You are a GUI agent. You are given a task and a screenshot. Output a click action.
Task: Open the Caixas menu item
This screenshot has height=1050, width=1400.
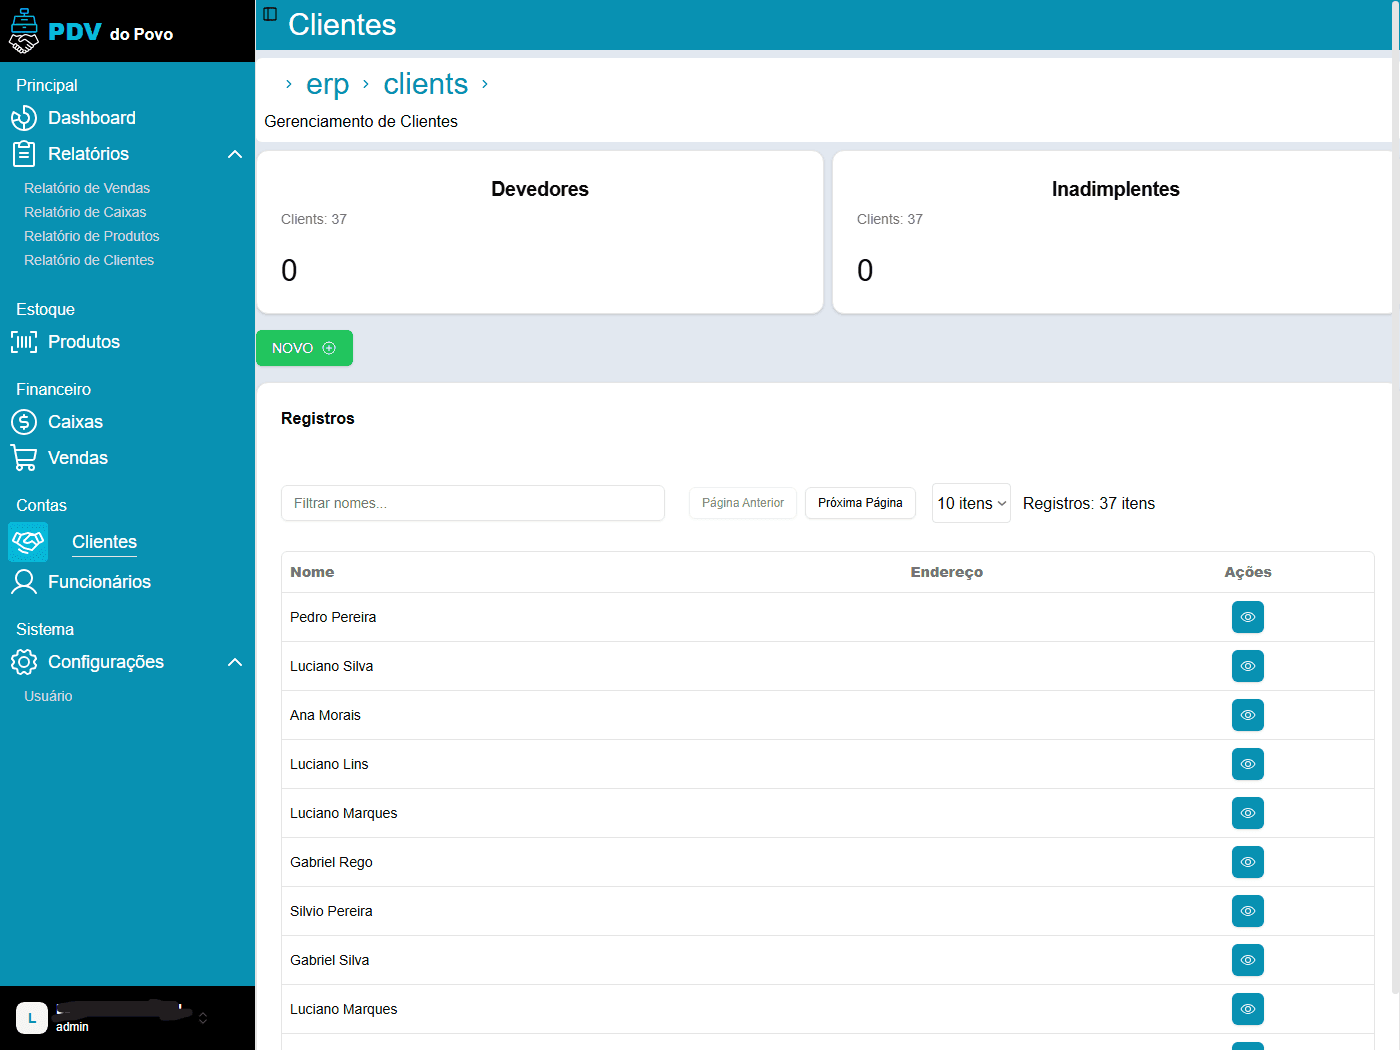(76, 422)
